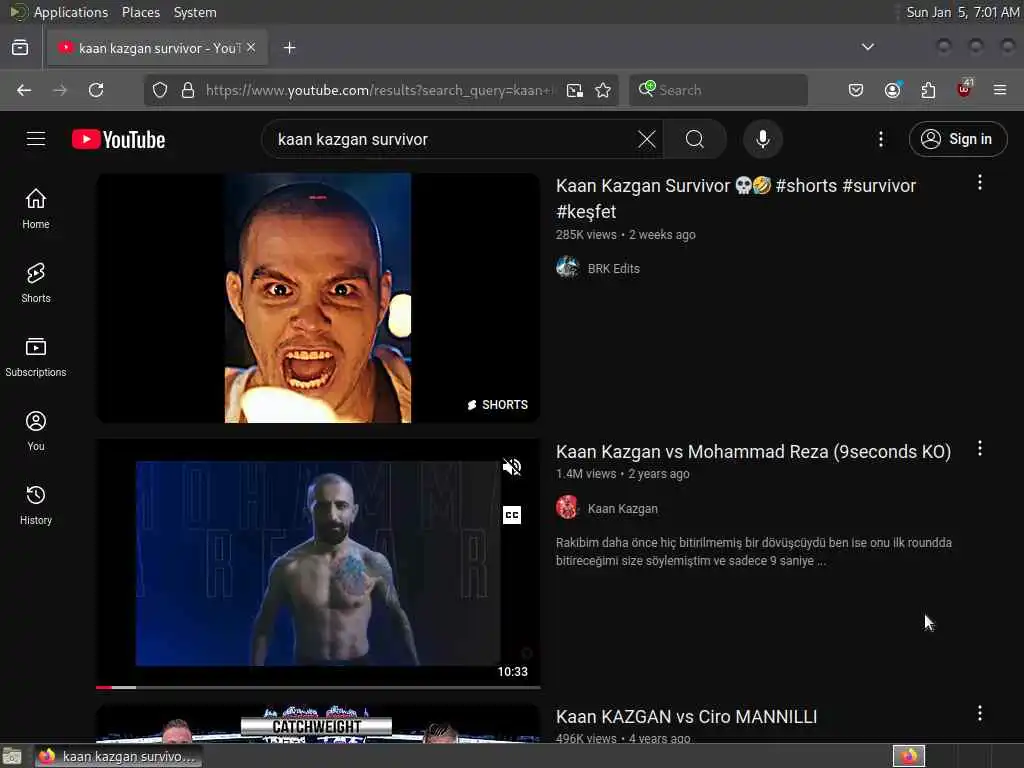Open Home in the sidebar
The image size is (1024, 768).
[36, 209]
